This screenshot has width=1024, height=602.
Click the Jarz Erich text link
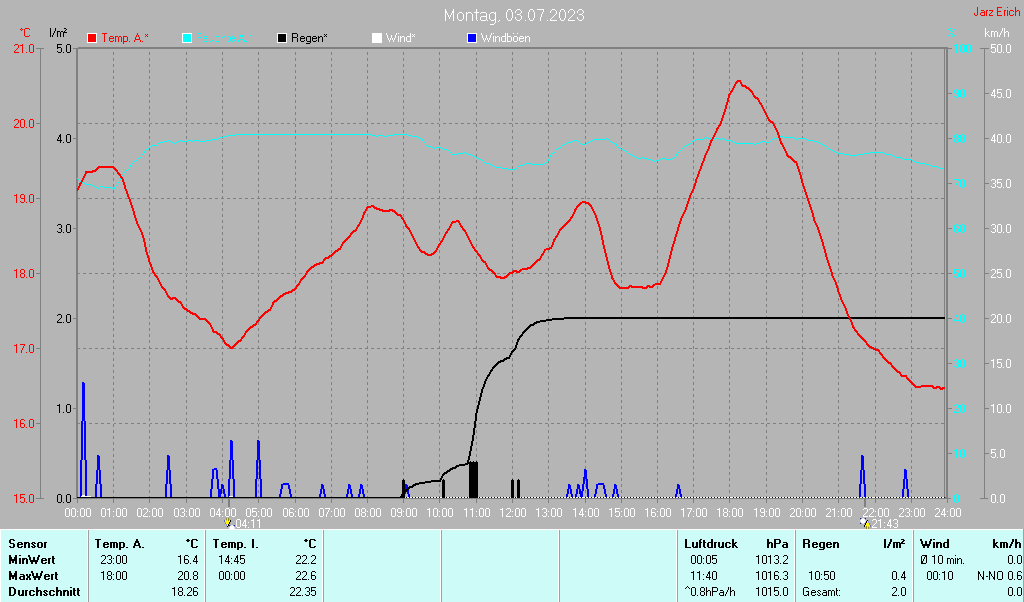coord(997,12)
